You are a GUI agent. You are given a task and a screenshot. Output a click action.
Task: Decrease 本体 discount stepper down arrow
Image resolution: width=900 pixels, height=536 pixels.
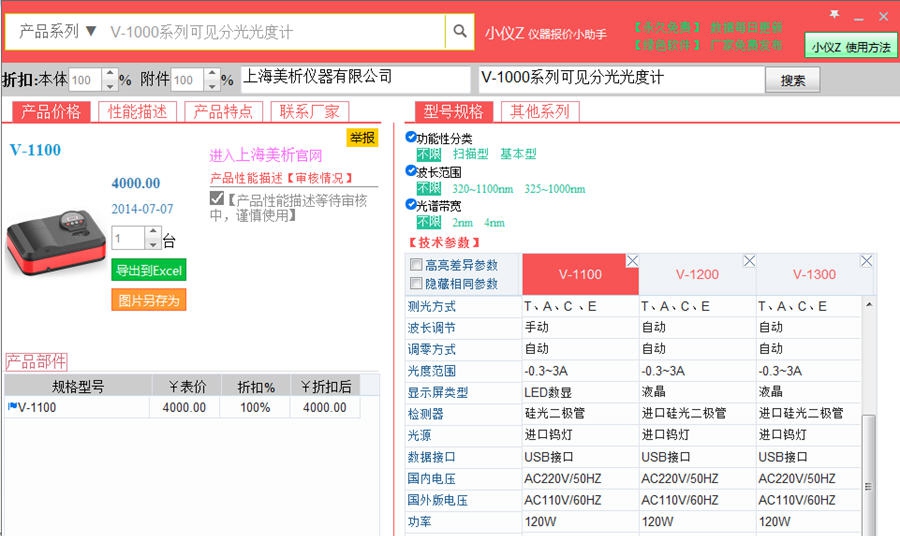(x=110, y=86)
